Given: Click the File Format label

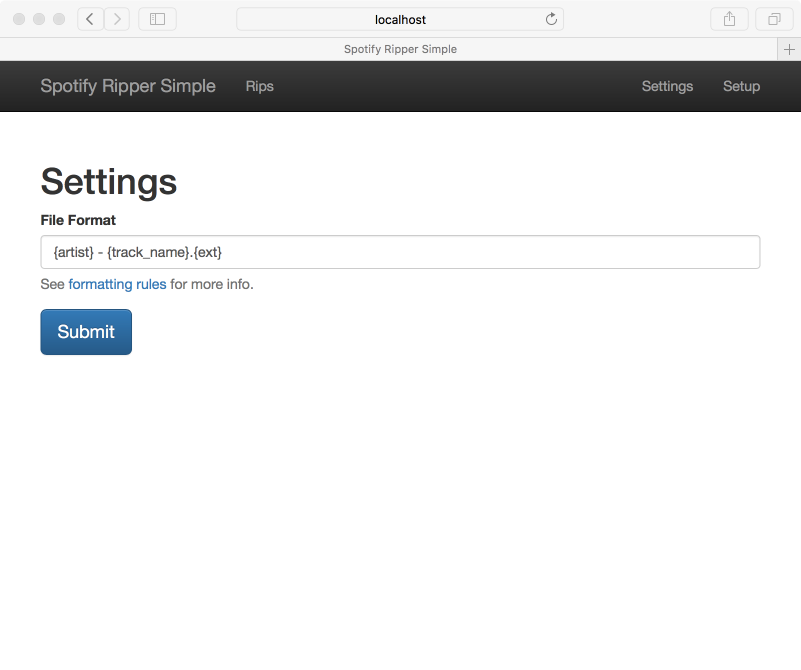Looking at the screenshot, I should tap(78, 220).
